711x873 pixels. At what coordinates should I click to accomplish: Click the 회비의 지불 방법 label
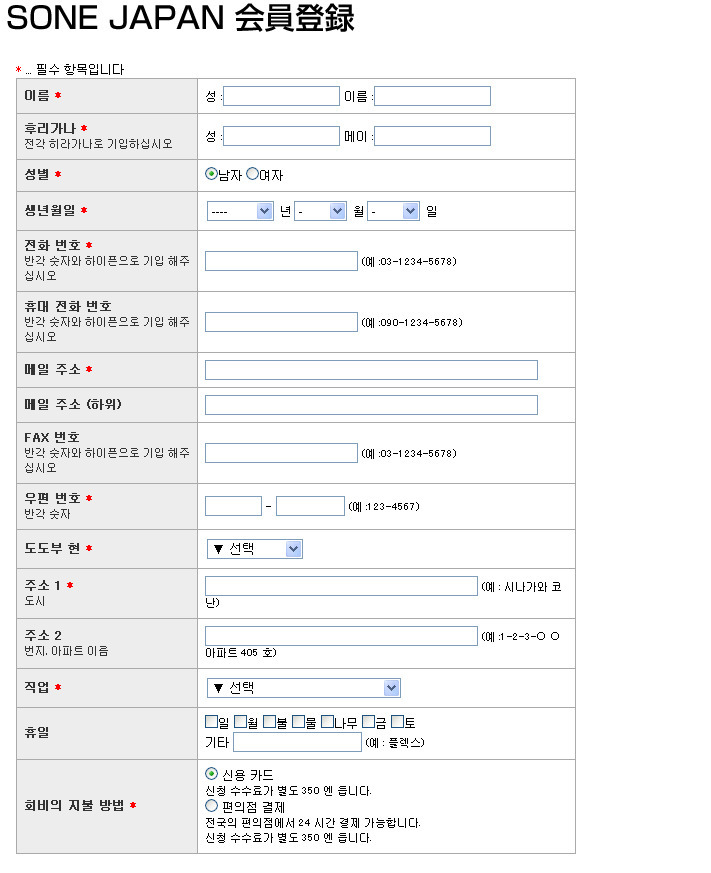tap(74, 806)
